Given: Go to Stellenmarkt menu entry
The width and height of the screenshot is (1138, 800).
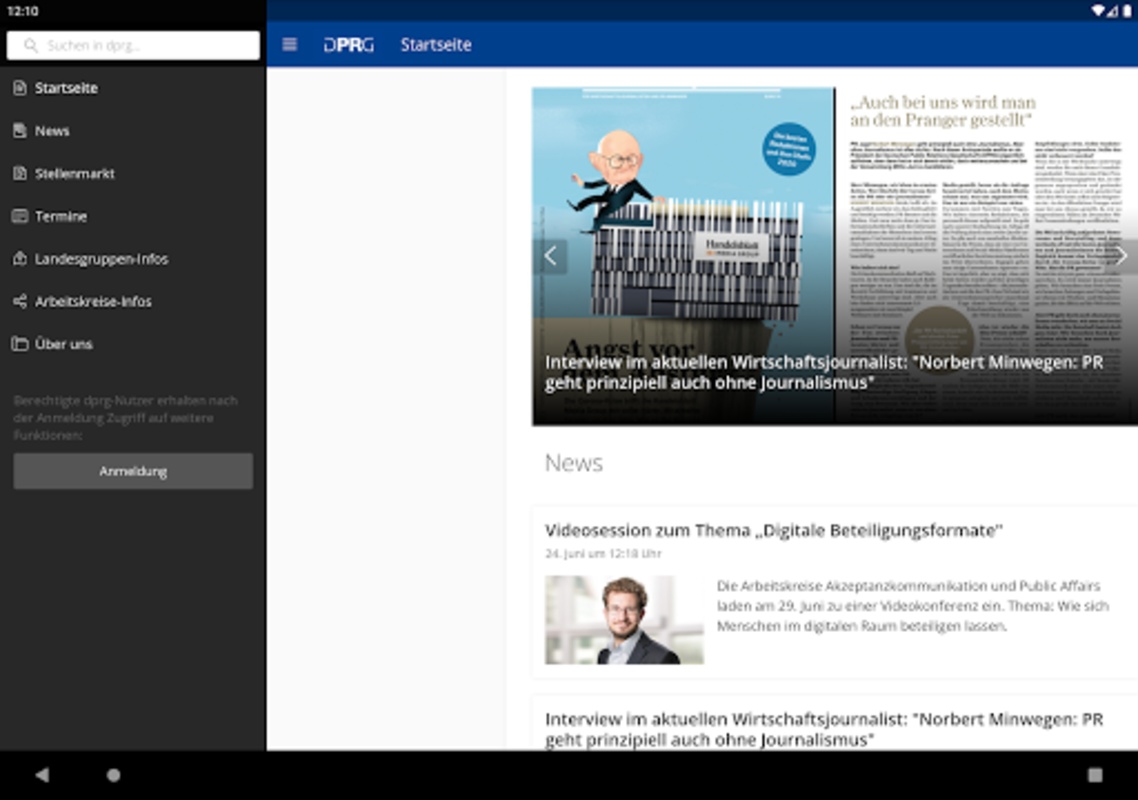Looking at the screenshot, I should point(133,174).
